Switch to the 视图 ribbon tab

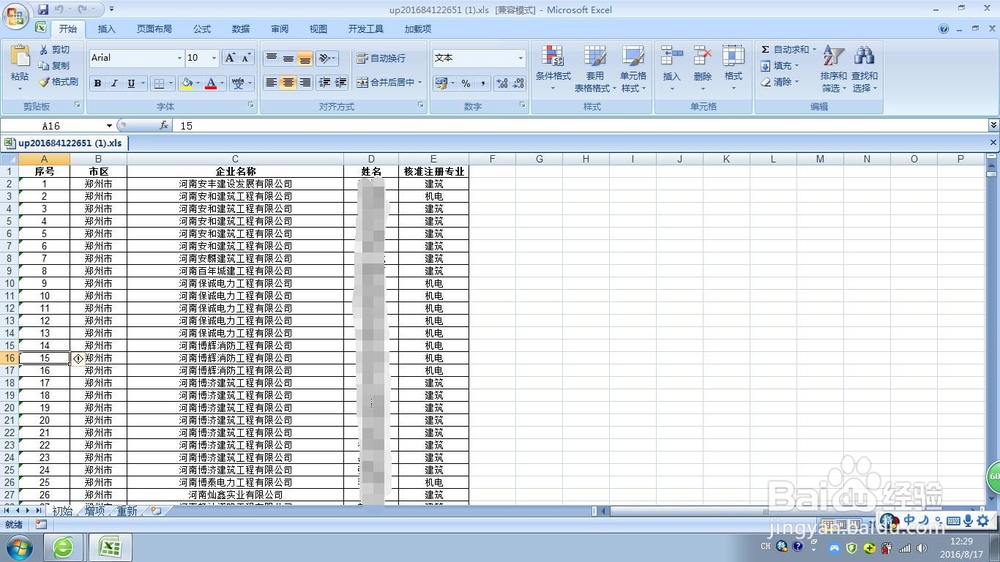pos(318,29)
